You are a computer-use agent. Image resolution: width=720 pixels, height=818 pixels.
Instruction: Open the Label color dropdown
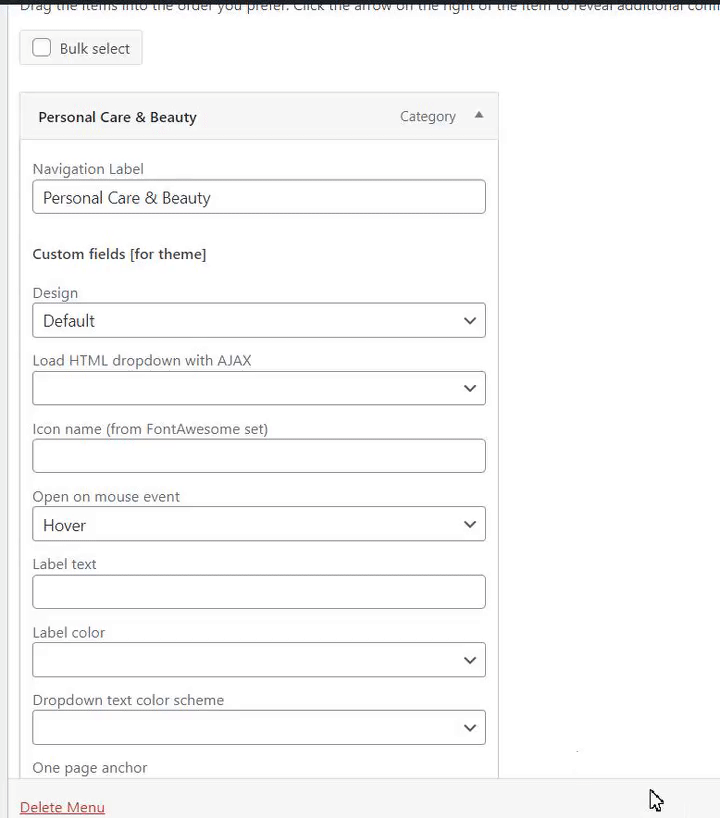259,660
